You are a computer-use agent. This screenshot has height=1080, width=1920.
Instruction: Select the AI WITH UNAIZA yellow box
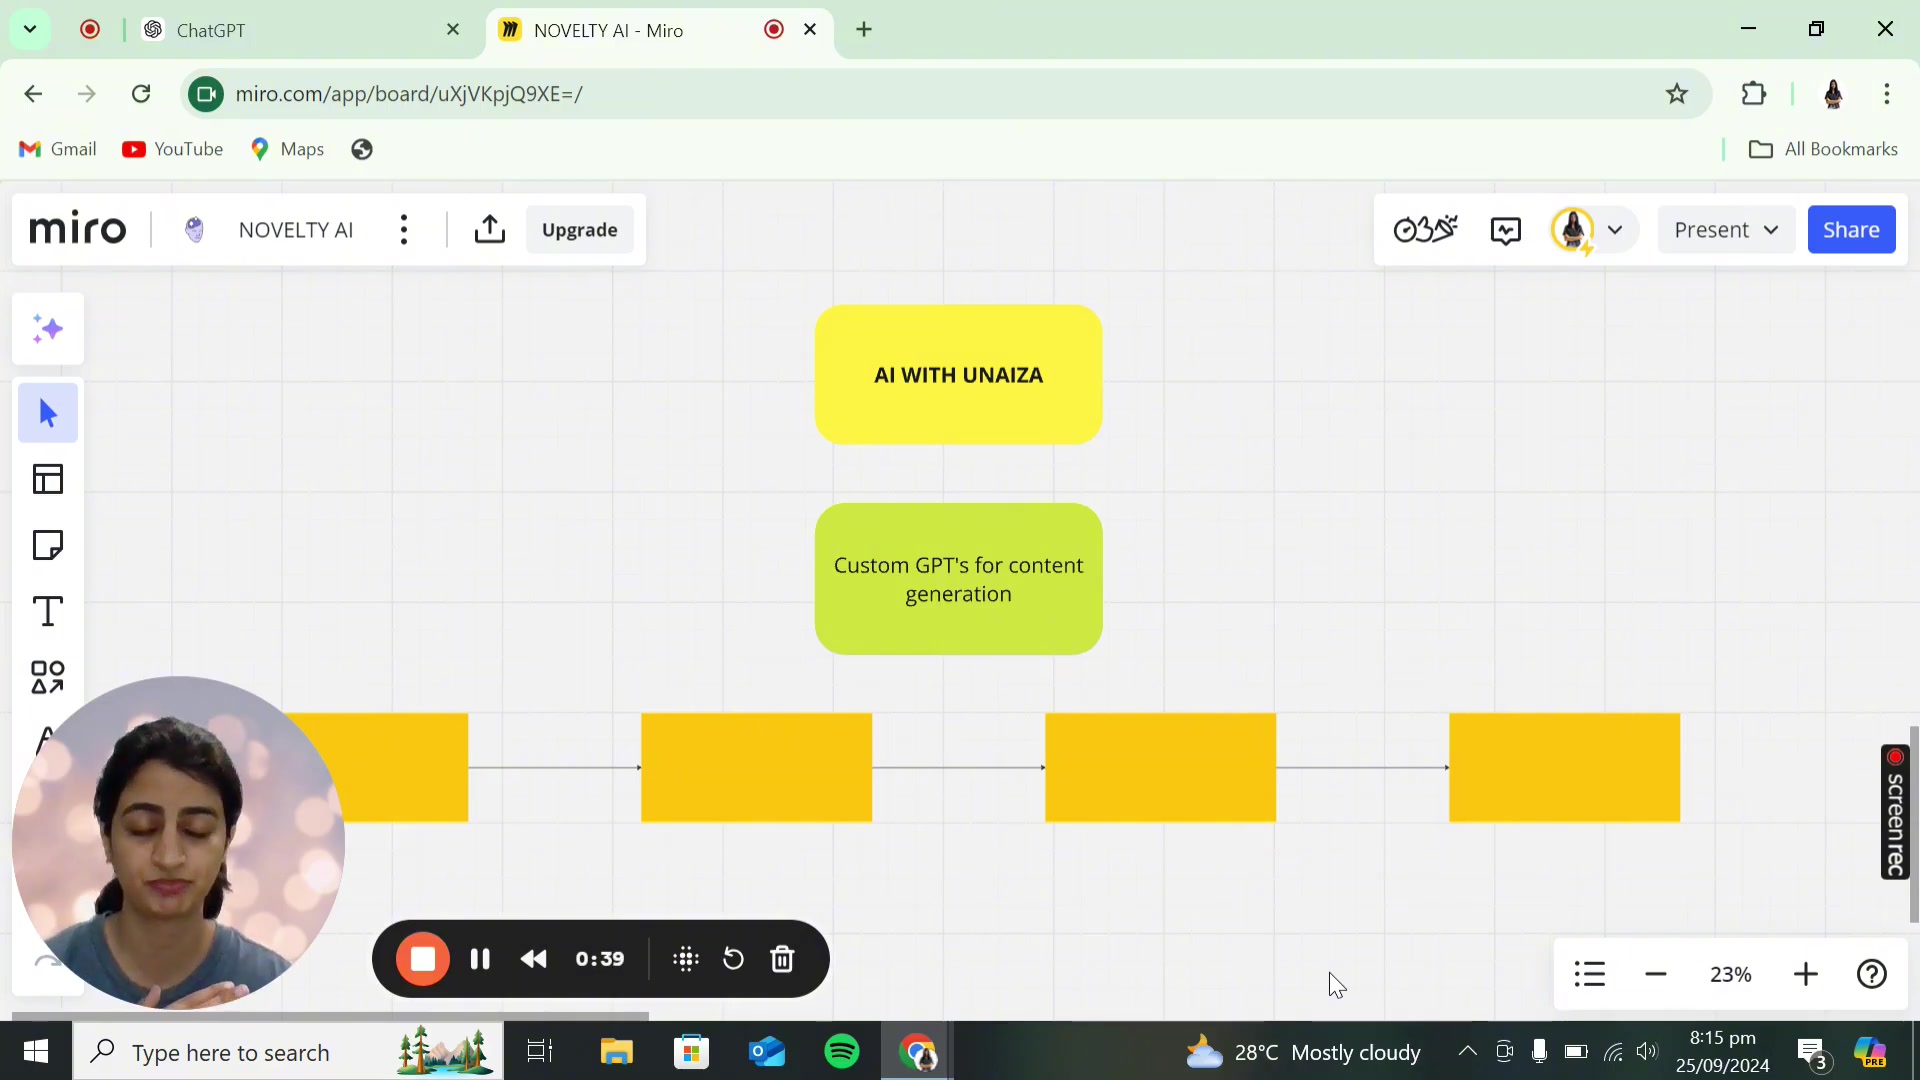pos(958,375)
